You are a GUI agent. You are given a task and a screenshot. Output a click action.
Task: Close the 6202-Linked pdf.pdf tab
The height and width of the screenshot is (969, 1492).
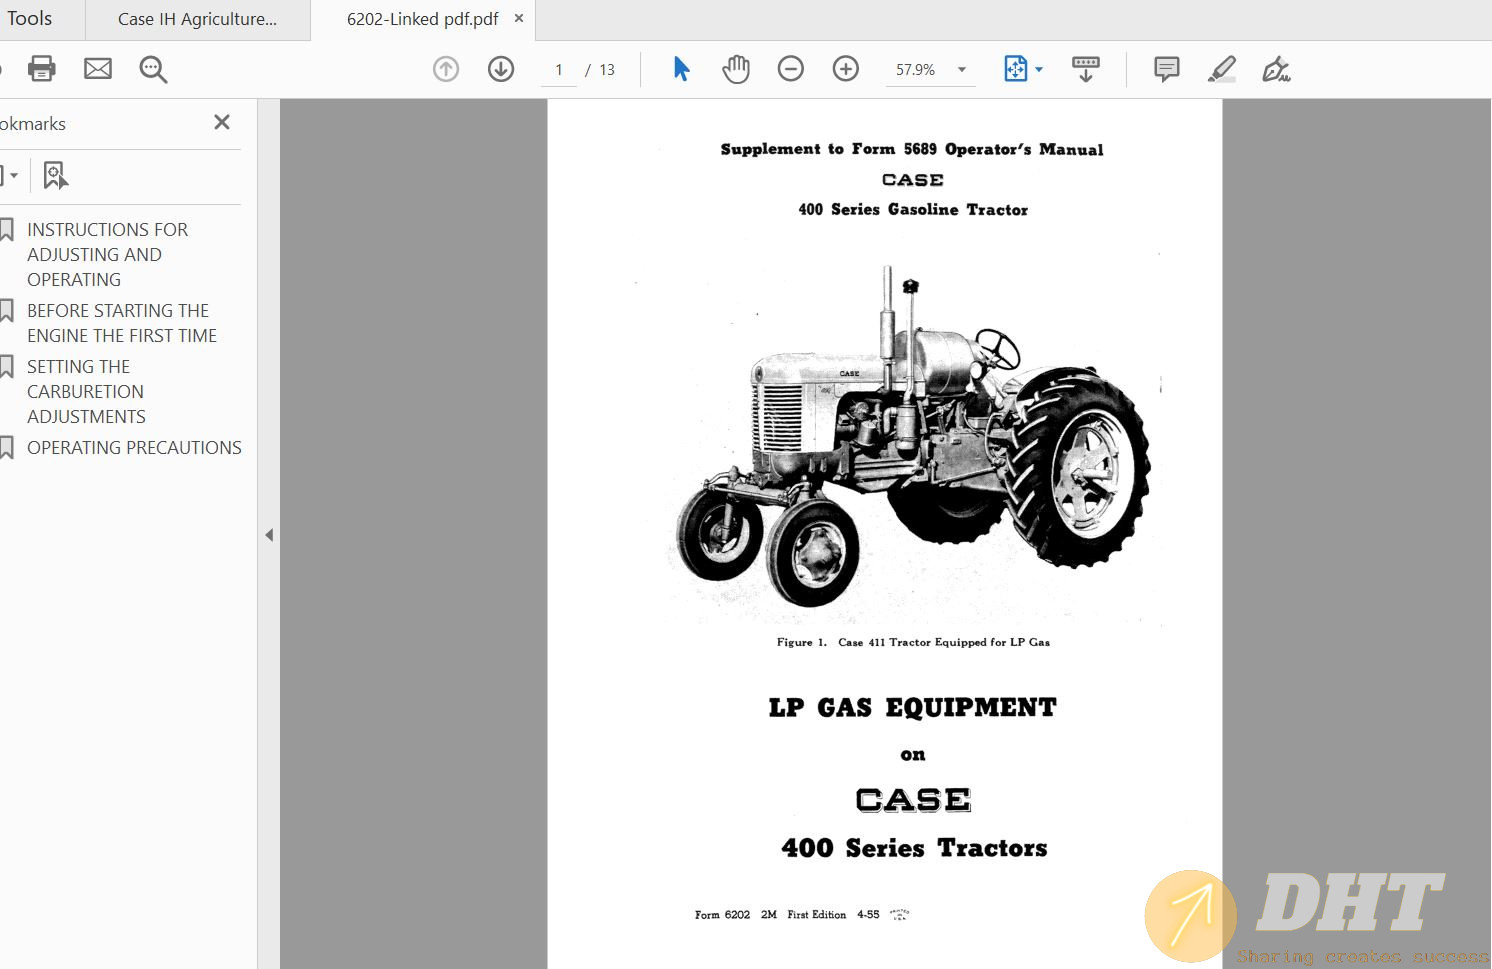click(519, 18)
